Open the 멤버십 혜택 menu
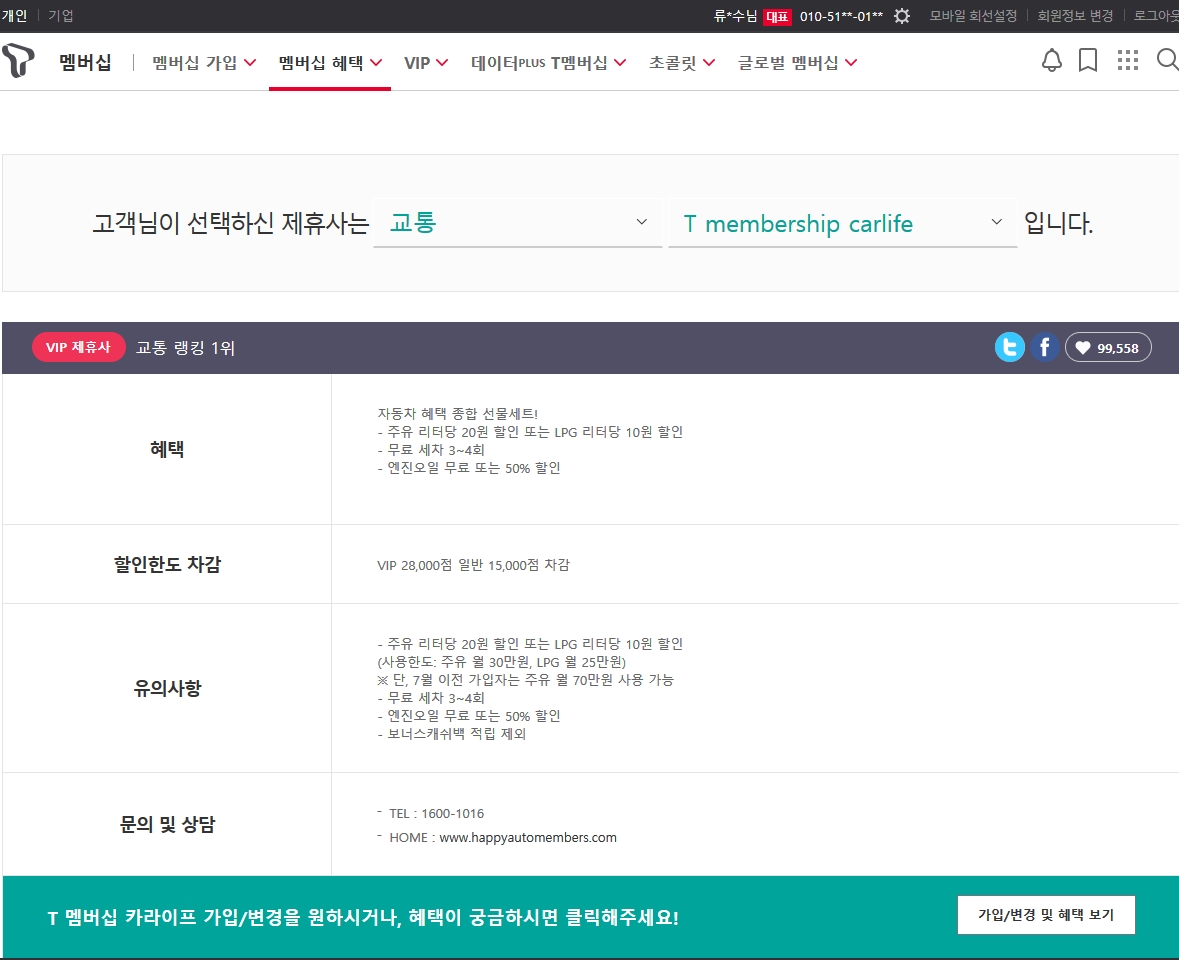 click(330, 63)
